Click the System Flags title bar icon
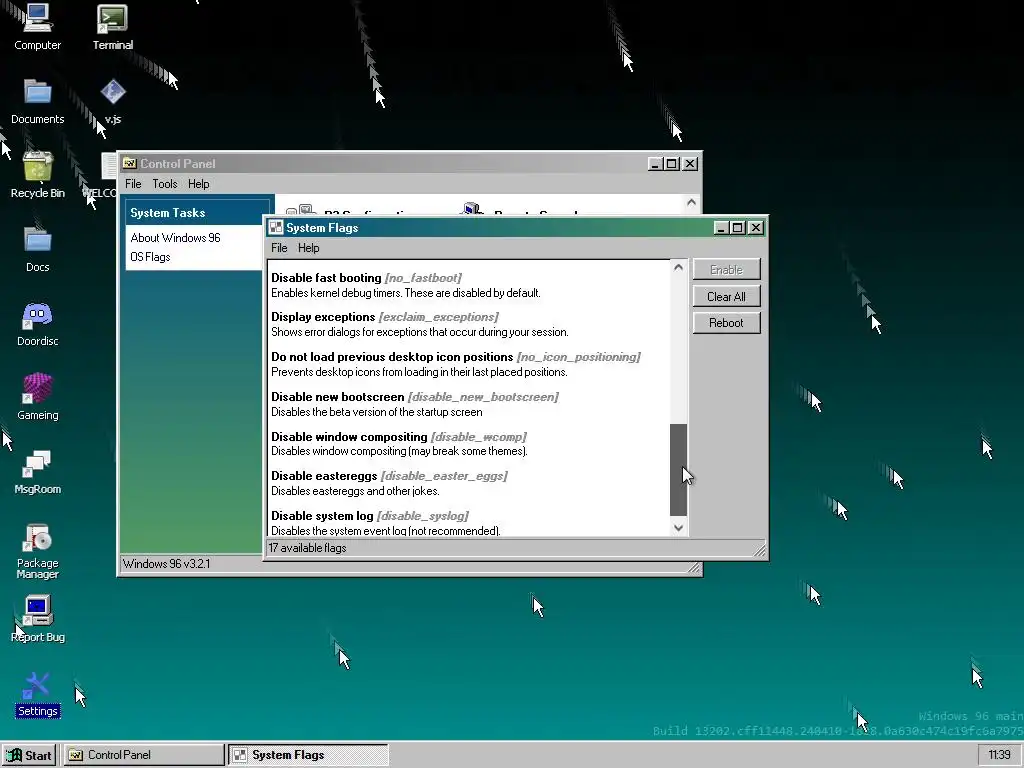 276,227
